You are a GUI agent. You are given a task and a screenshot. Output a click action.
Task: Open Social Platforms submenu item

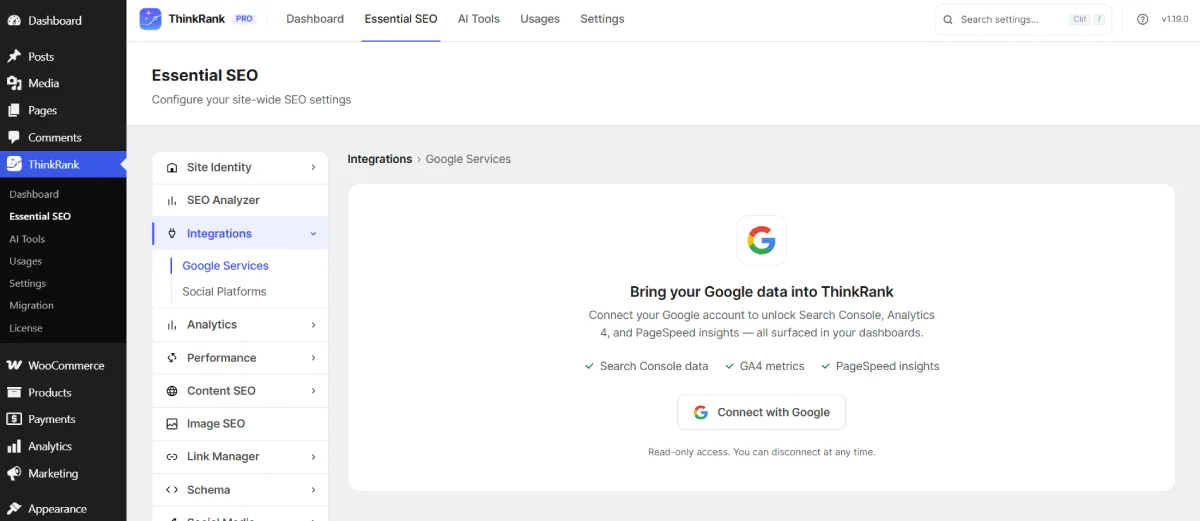pyautogui.click(x=224, y=292)
